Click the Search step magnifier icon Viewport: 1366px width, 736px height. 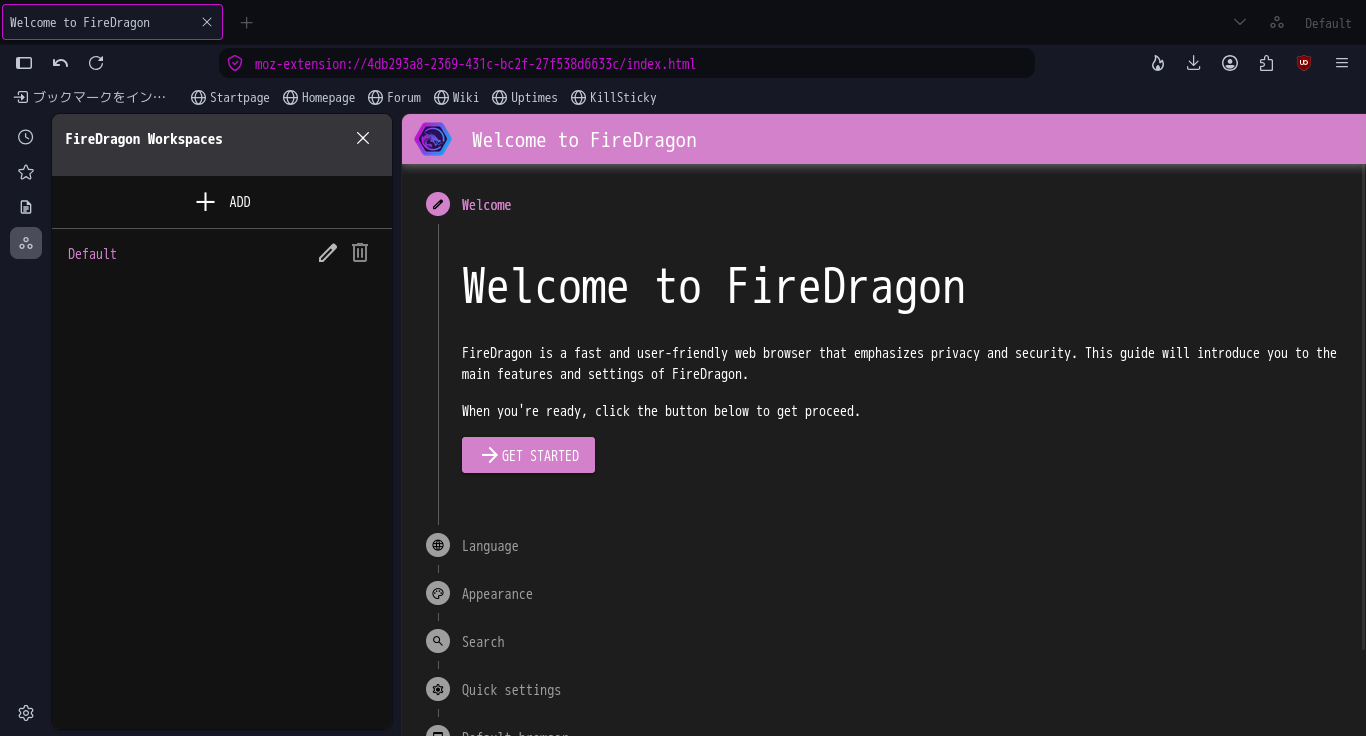[438, 641]
